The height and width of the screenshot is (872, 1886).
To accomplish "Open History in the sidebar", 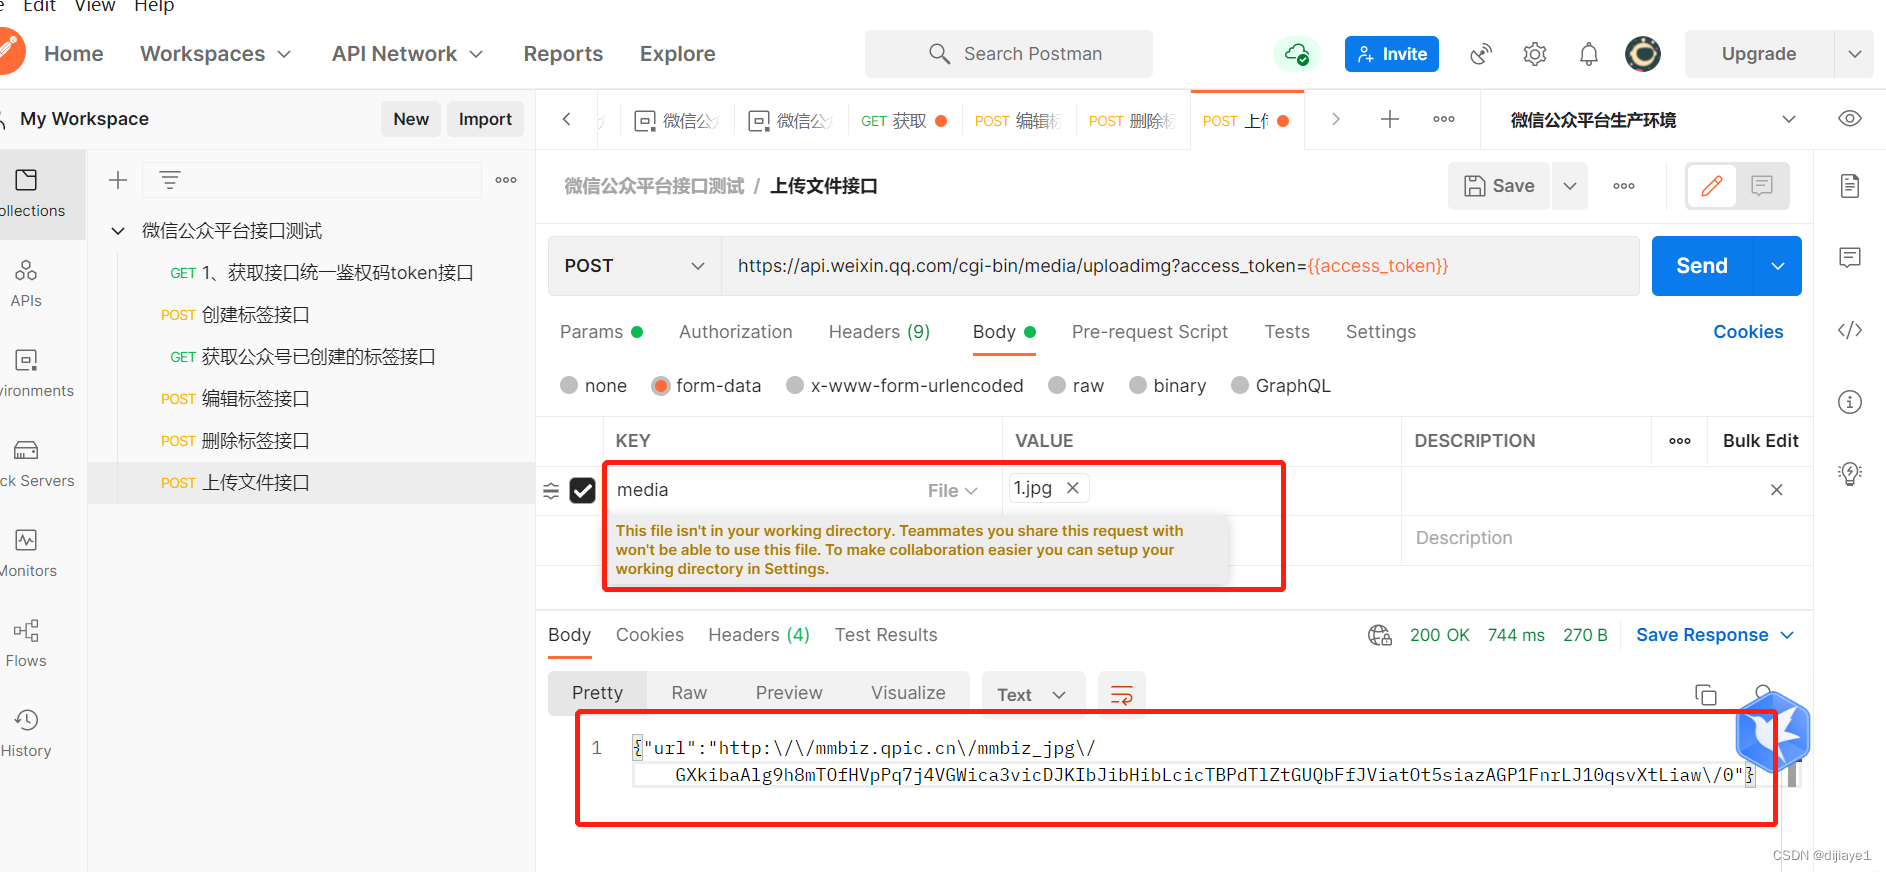I will [26, 734].
